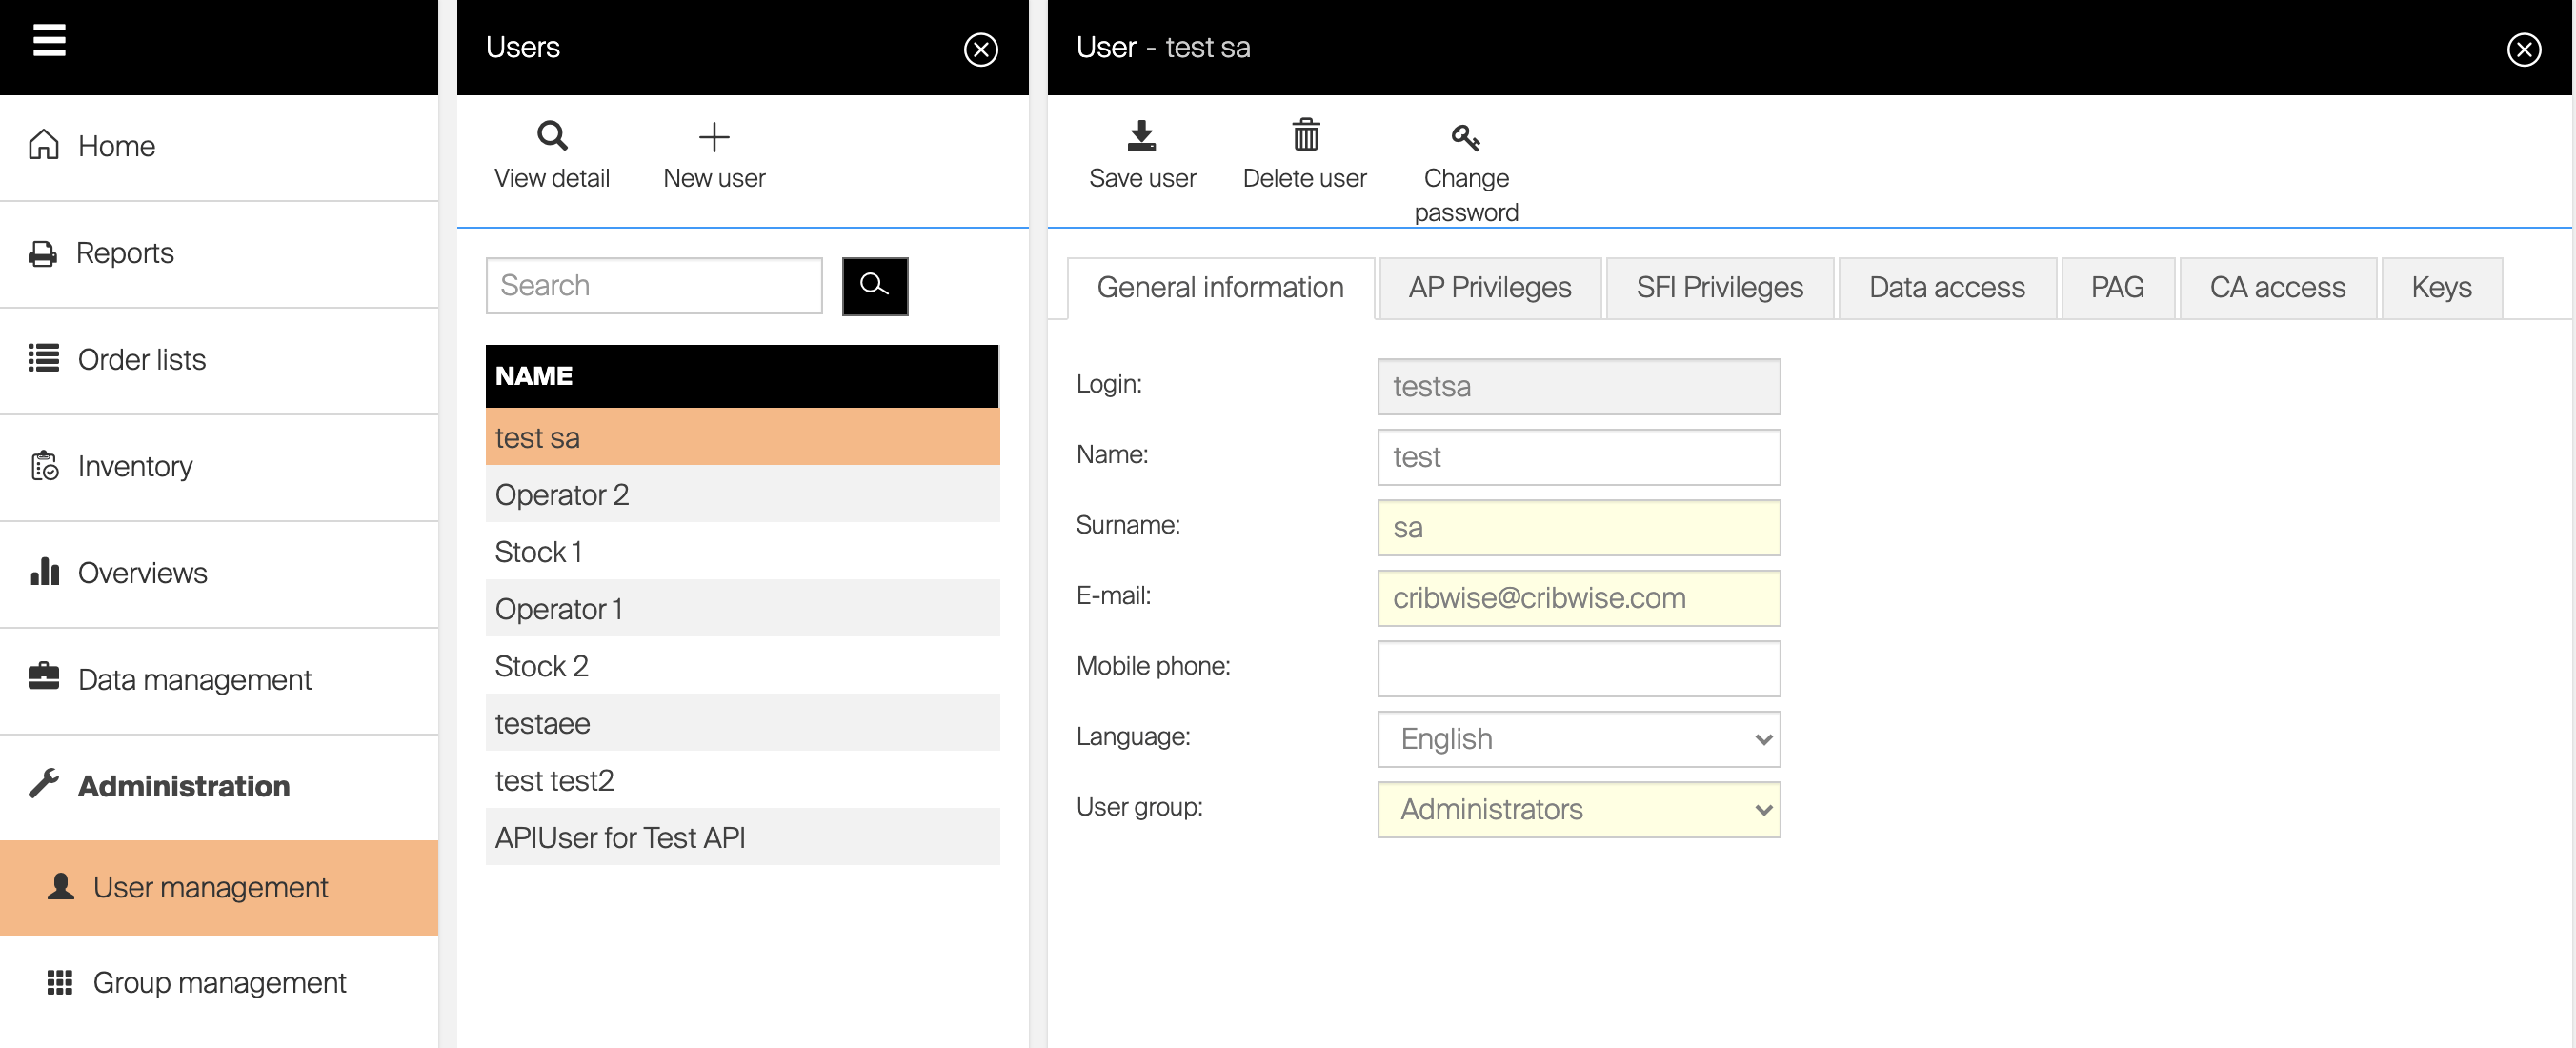
Task: Open the Language dropdown
Action: [x=1578, y=739]
